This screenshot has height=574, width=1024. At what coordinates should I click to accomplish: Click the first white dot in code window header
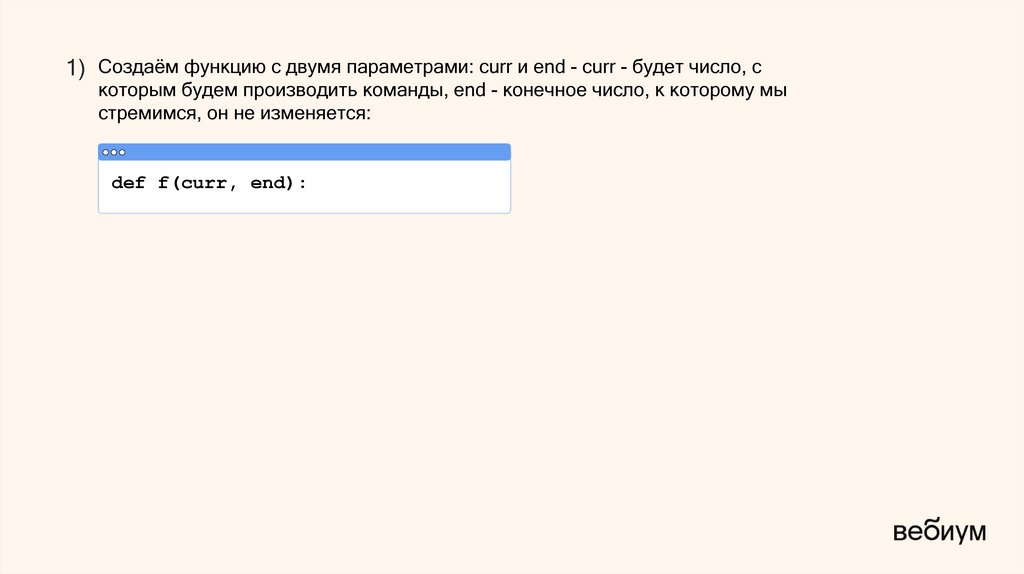[105, 152]
